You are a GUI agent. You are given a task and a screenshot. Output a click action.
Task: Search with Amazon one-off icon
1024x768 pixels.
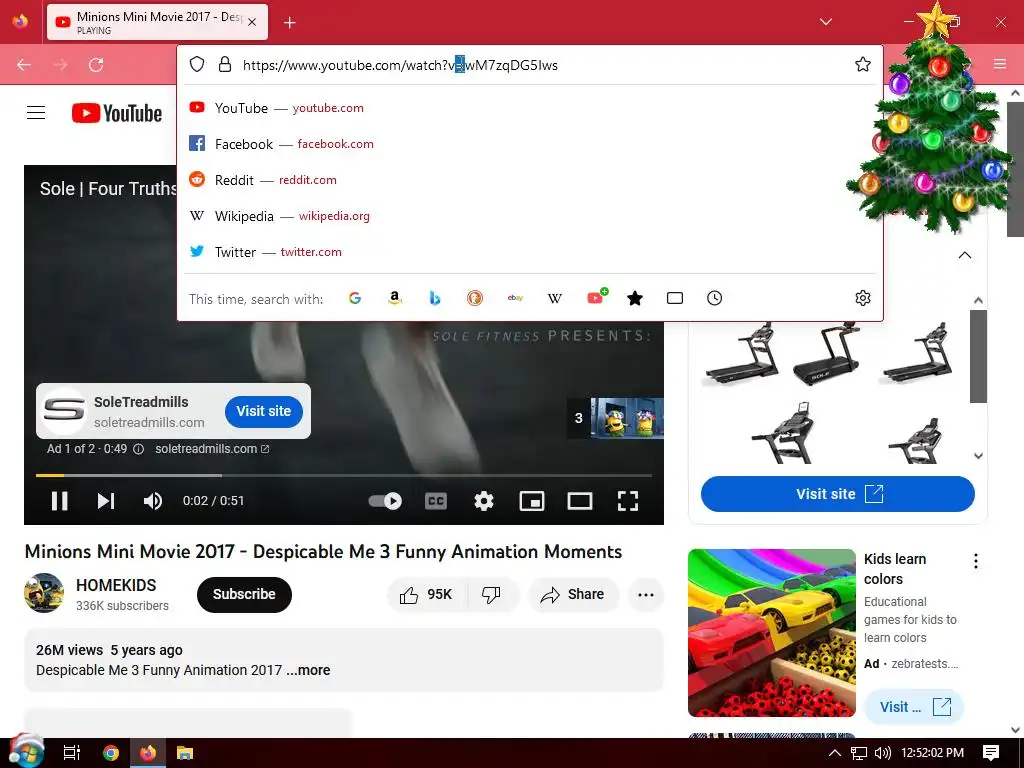394,298
